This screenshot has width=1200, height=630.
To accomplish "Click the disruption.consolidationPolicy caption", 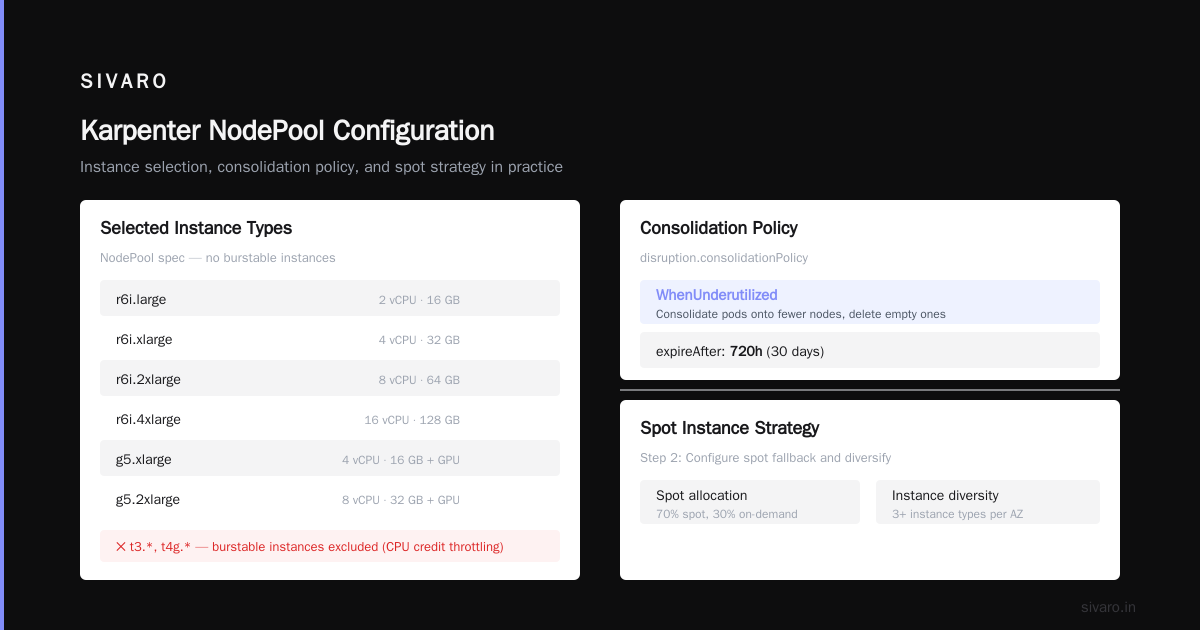I will tap(724, 258).
